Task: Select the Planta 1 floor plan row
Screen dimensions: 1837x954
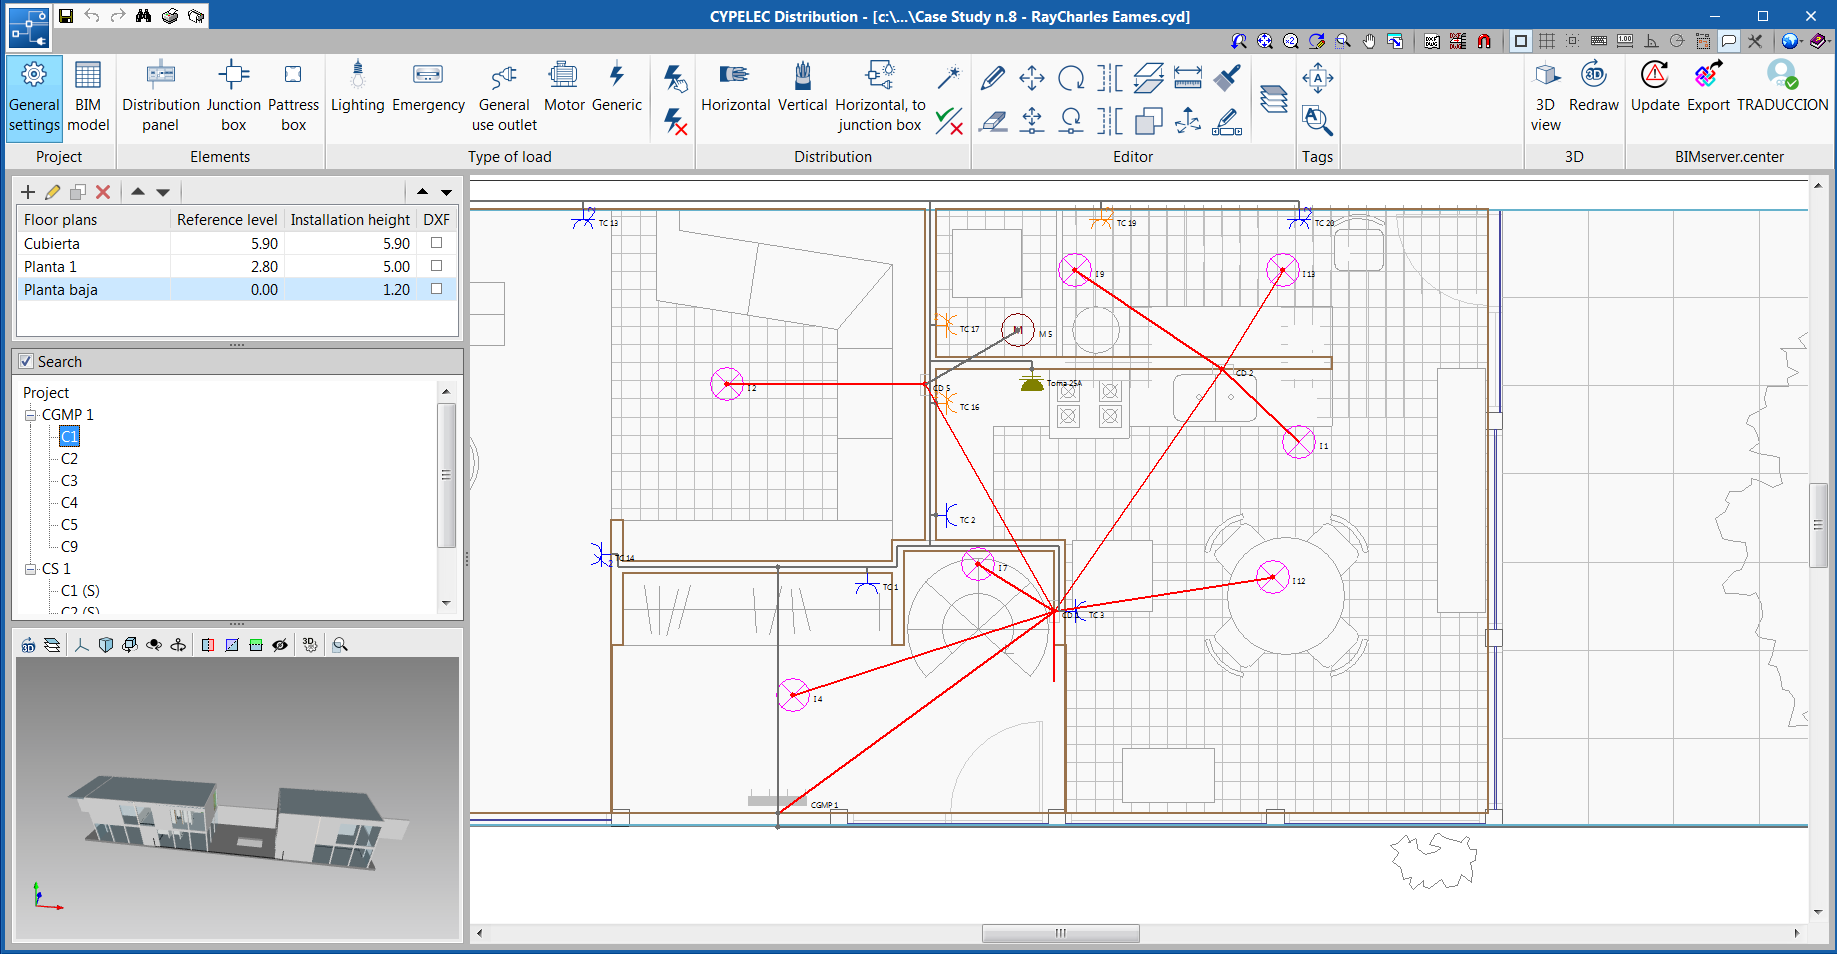Action: [x=51, y=267]
